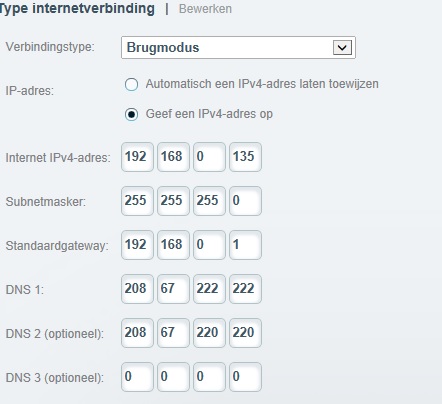Click last DNS 2 field showing 220
The width and height of the screenshot is (442, 404).
click(x=245, y=333)
